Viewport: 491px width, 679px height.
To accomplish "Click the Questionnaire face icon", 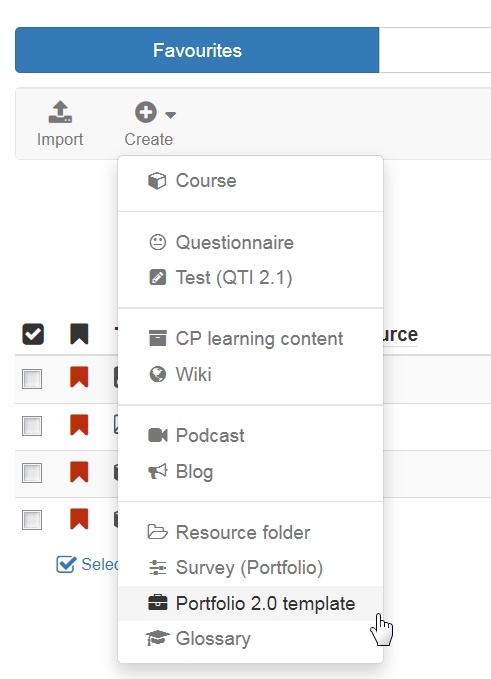I will point(157,242).
